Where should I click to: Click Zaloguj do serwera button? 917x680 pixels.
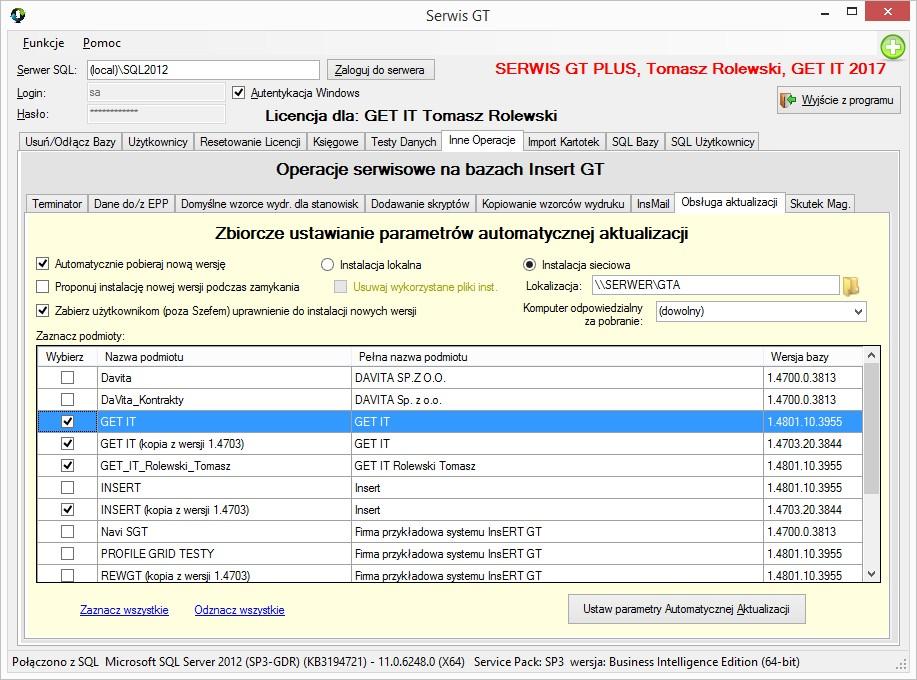tap(380, 70)
